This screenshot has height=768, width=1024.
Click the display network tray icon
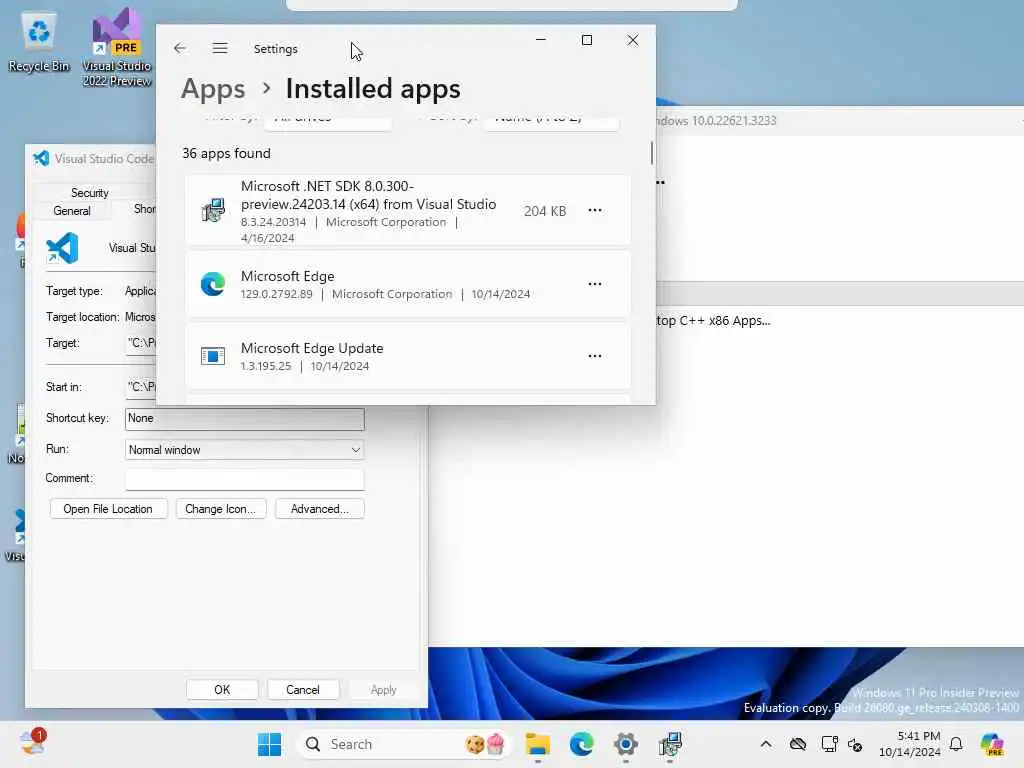tap(829, 744)
